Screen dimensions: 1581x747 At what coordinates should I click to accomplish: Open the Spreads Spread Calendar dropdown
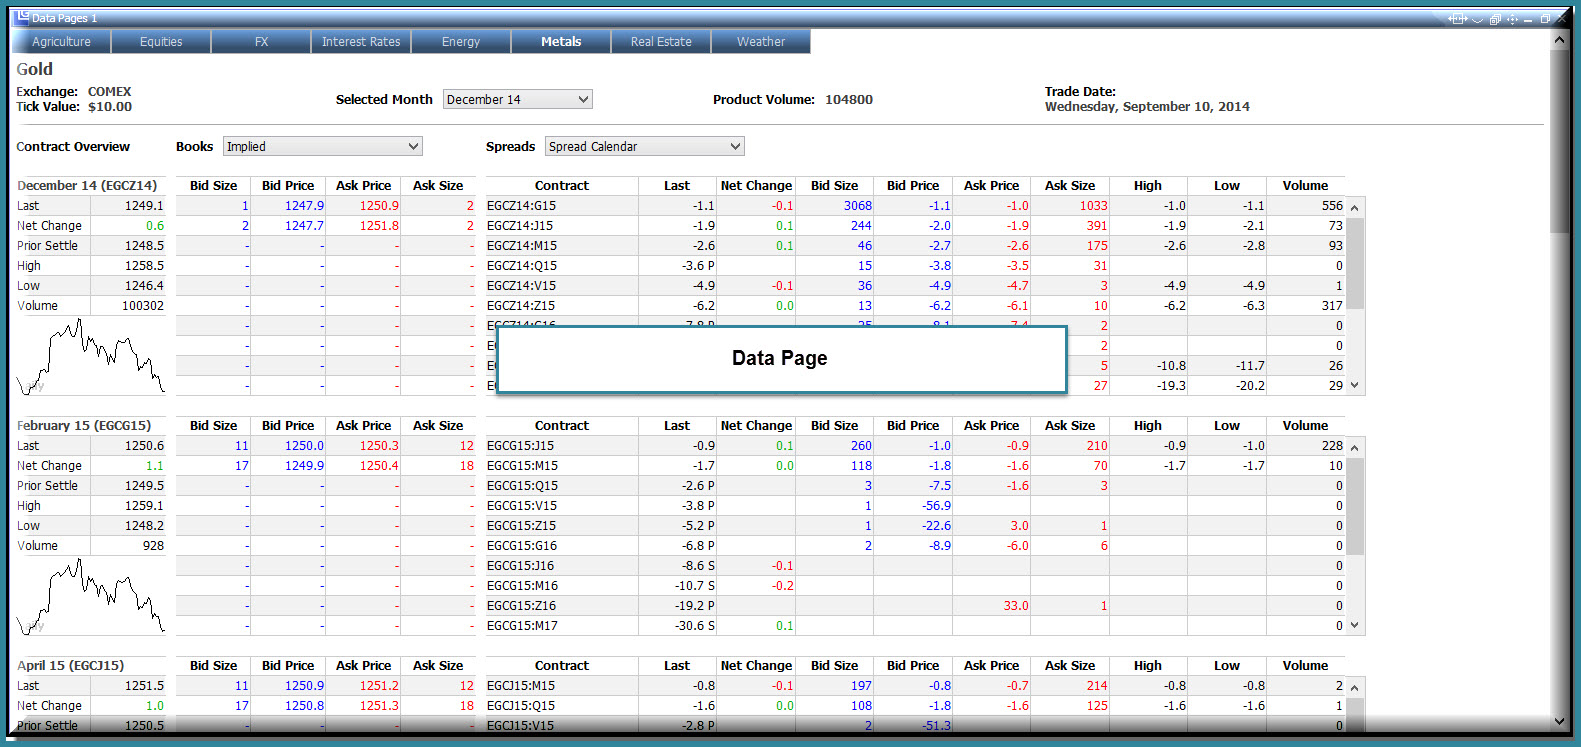[x=645, y=146]
